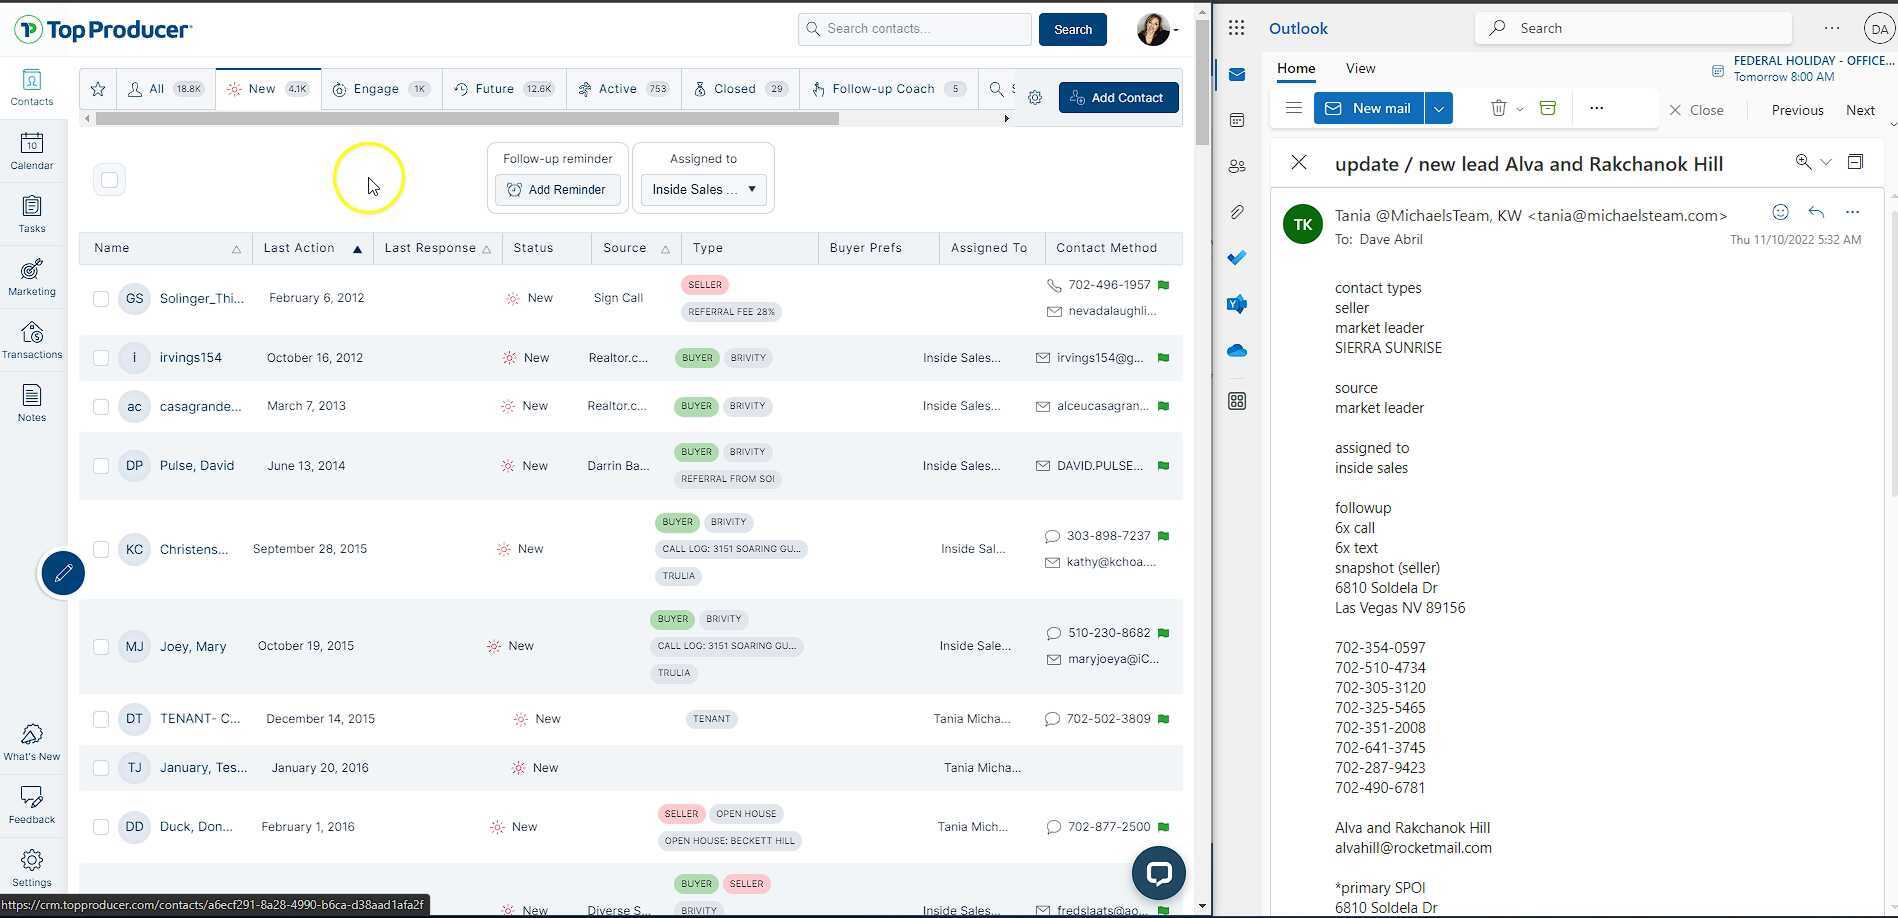1898x918 pixels.
Task: Expand the New mail split-button dropdown
Action: pyautogui.click(x=1438, y=108)
